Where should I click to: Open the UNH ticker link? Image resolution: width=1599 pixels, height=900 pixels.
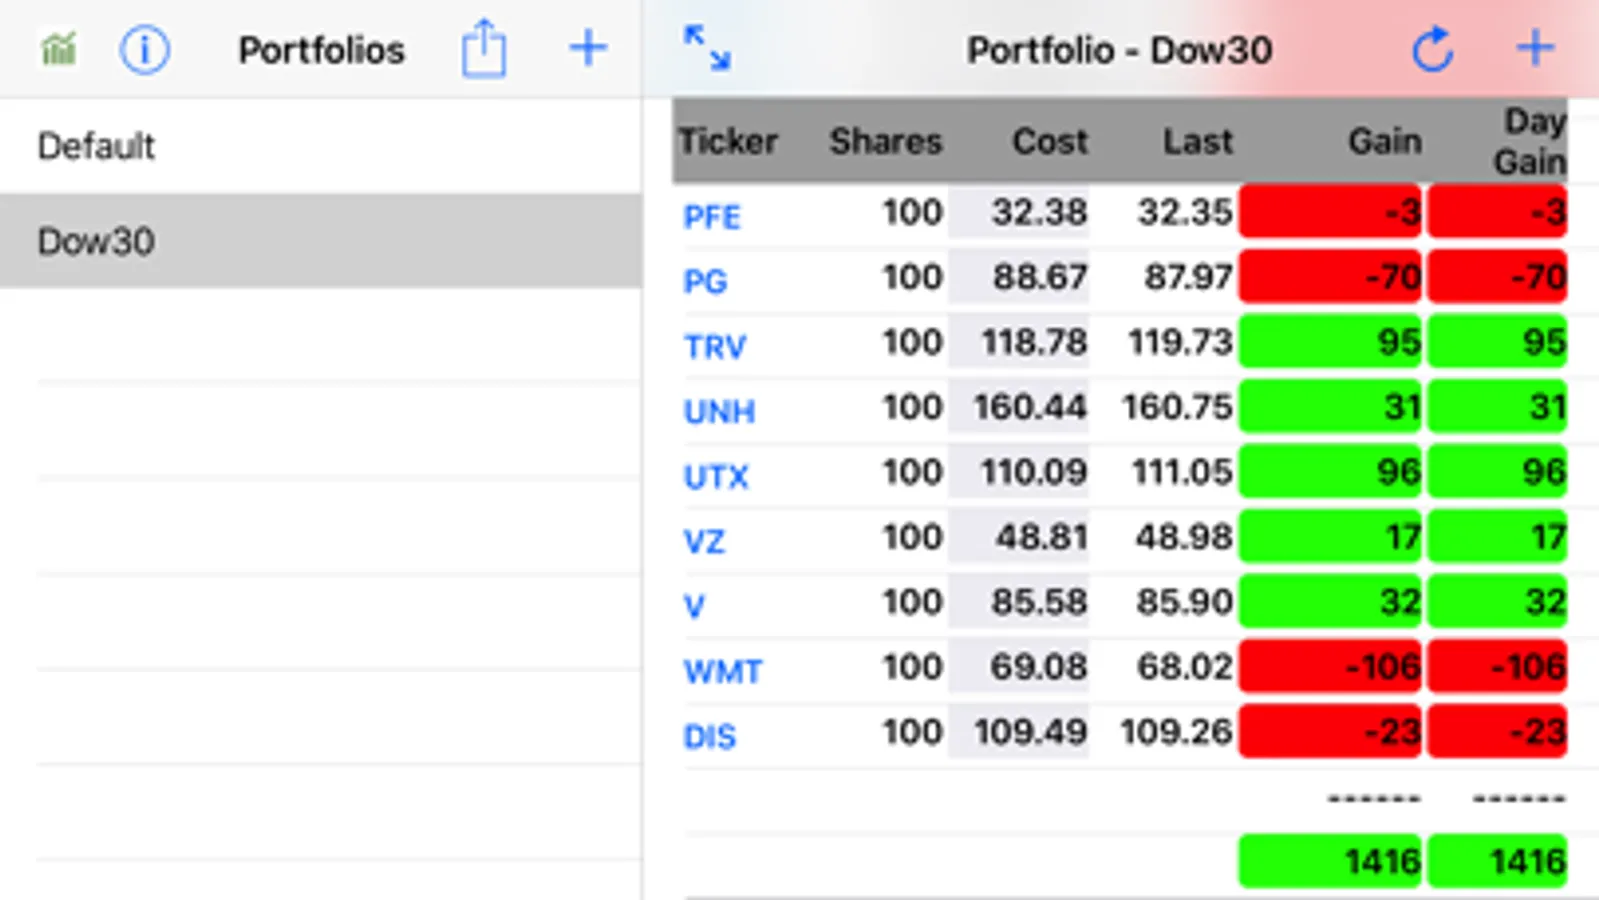(x=719, y=411)
